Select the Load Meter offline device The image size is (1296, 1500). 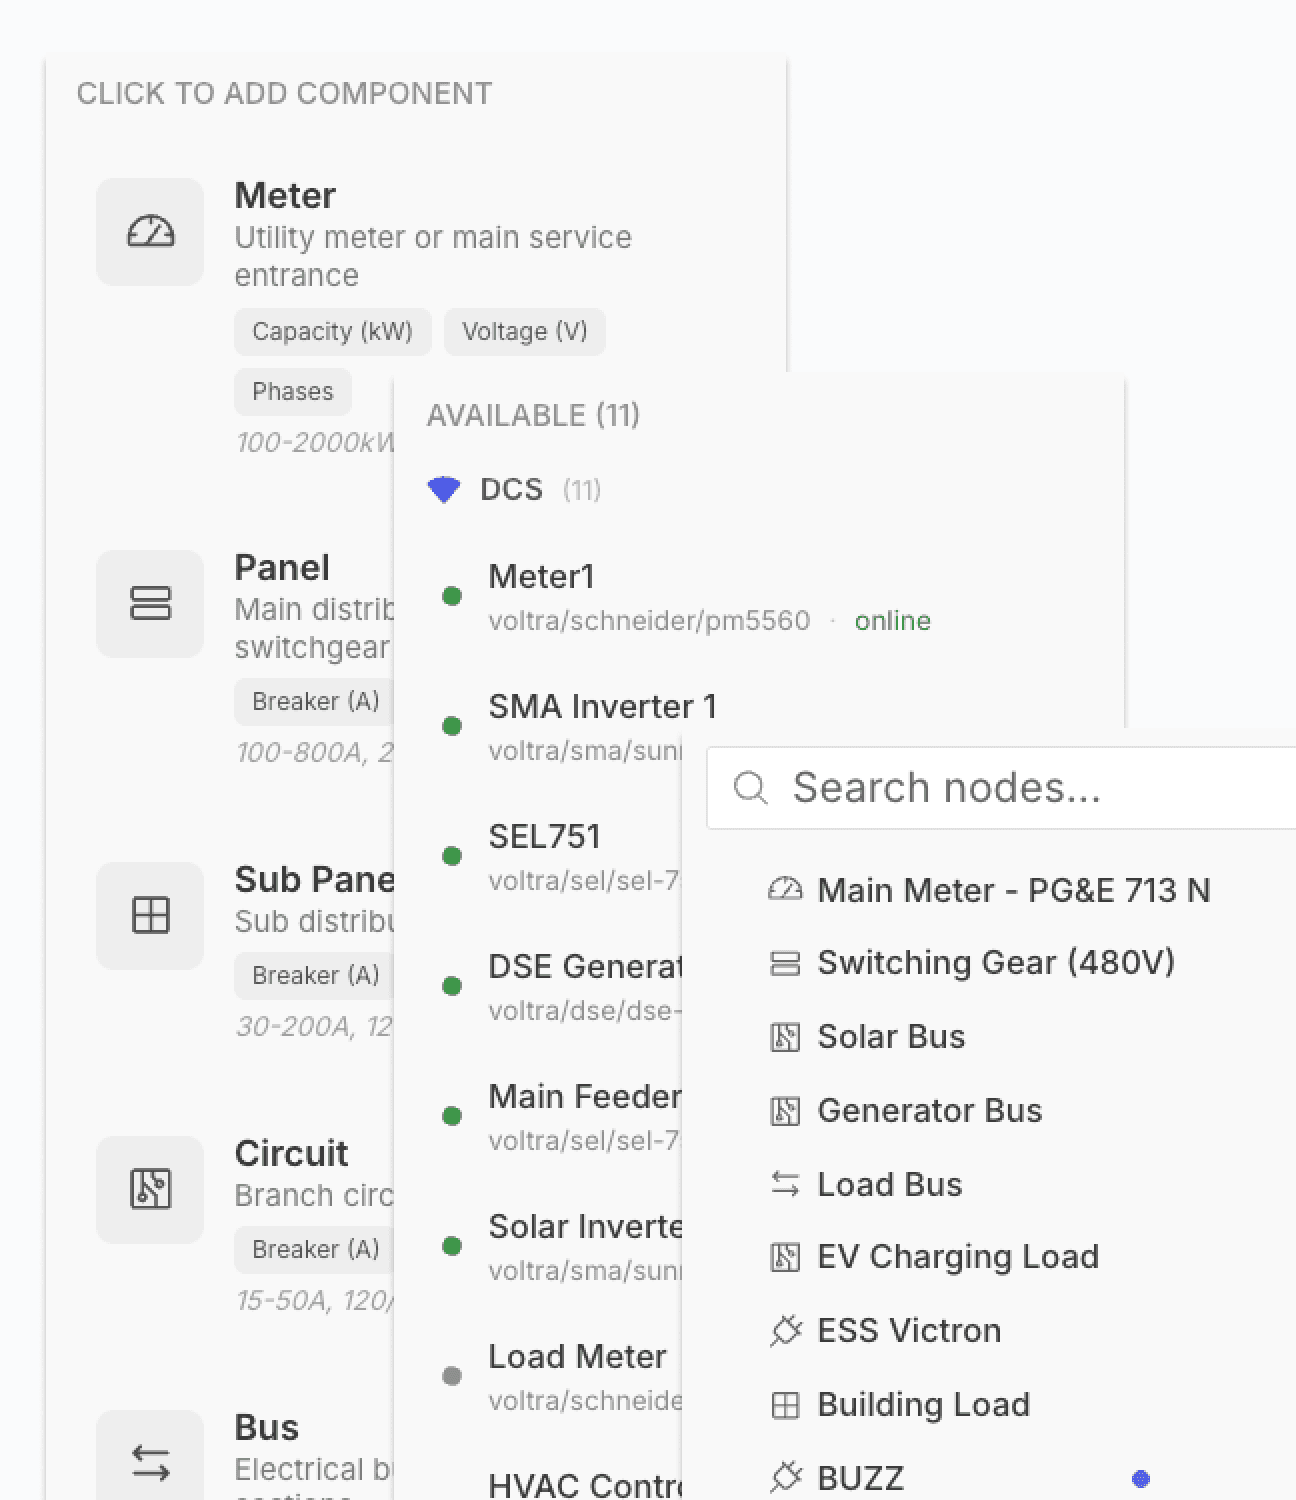(577, 1357)
